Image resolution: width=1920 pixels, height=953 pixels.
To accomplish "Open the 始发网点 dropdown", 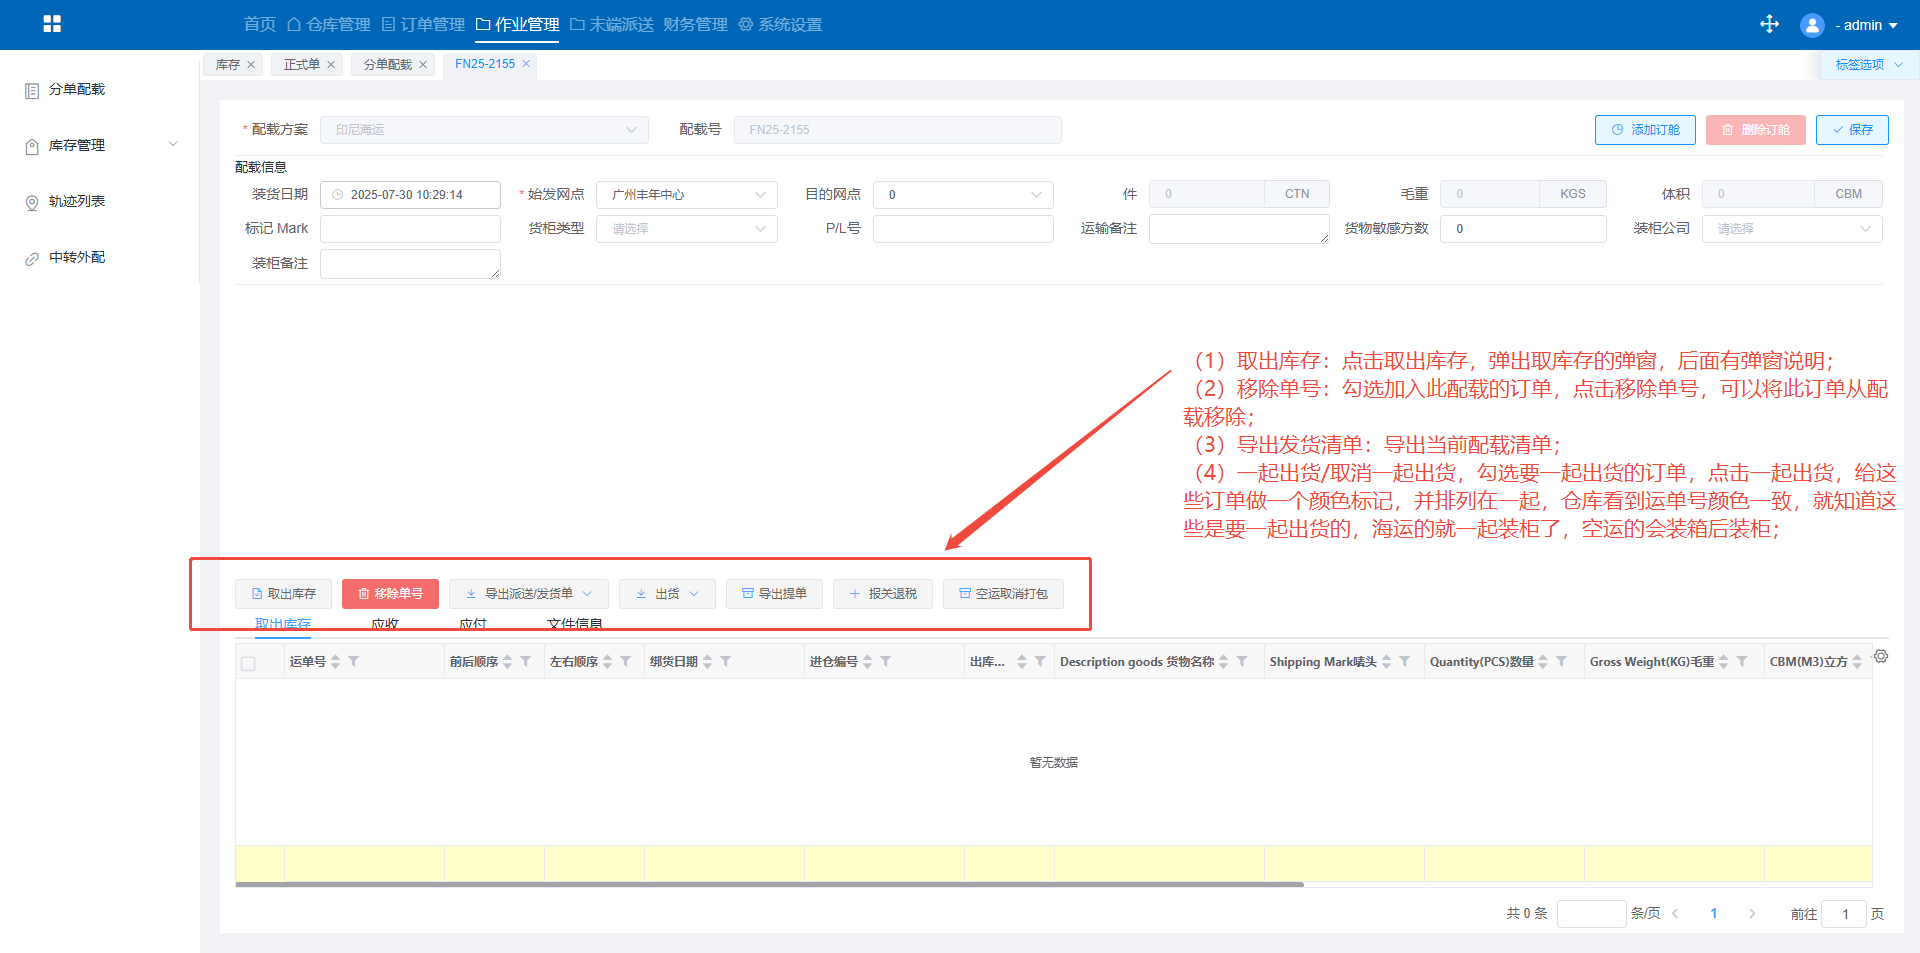I will pos(687,195).
